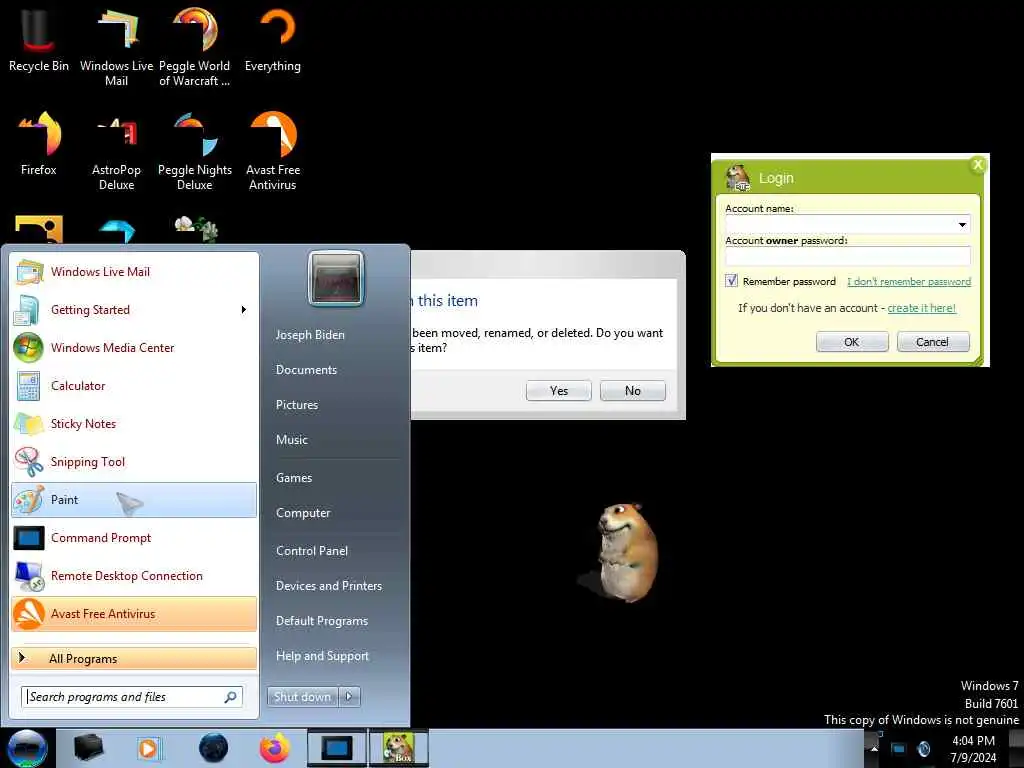Open Music from Start menu
1024x768 pixels.
coord(292,440)
